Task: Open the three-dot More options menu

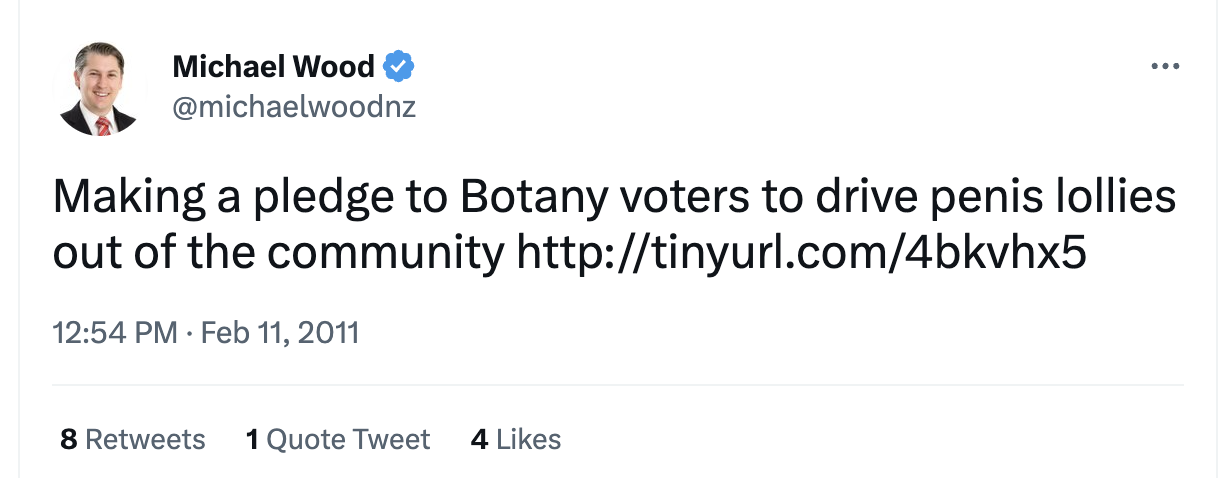Action: [1165, 68]
